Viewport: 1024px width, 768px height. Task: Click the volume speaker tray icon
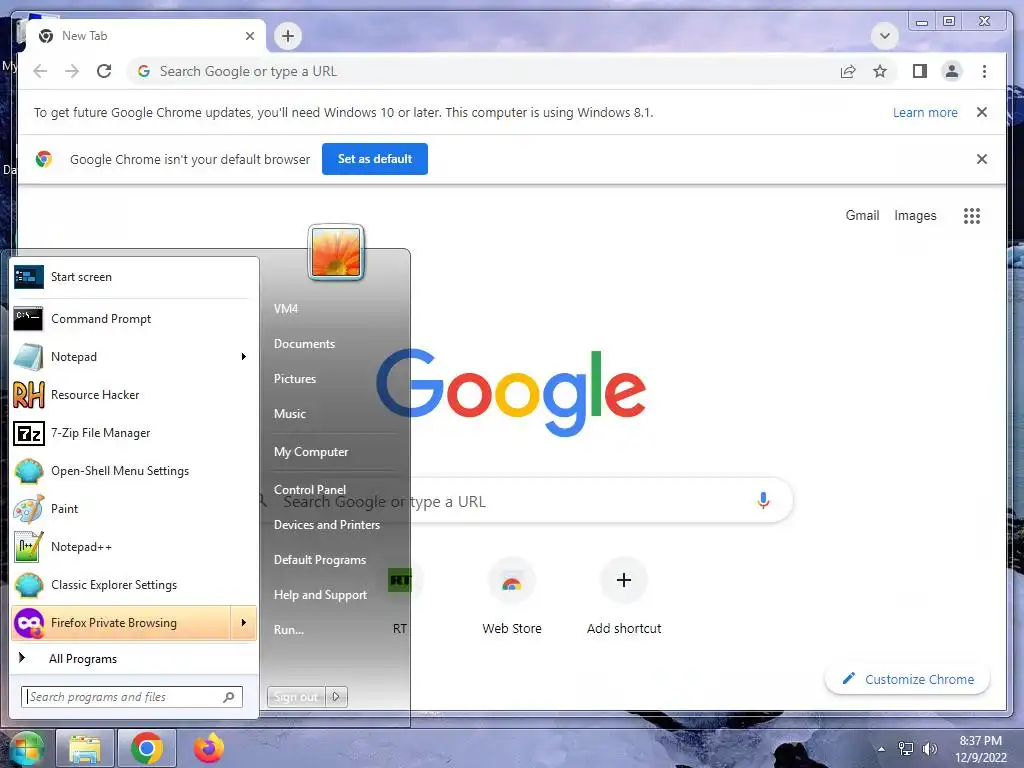[929, 749]
